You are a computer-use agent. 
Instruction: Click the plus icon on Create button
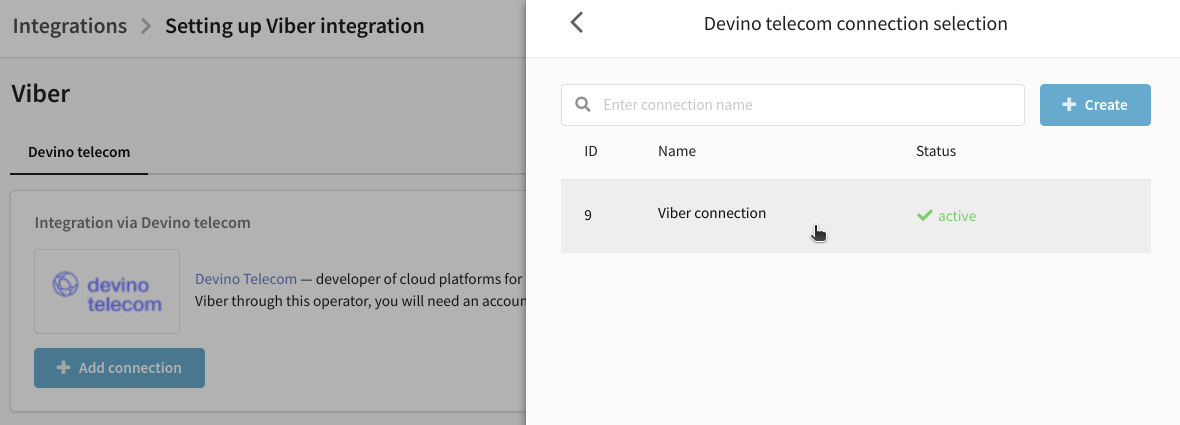(x=1069, y=105)
